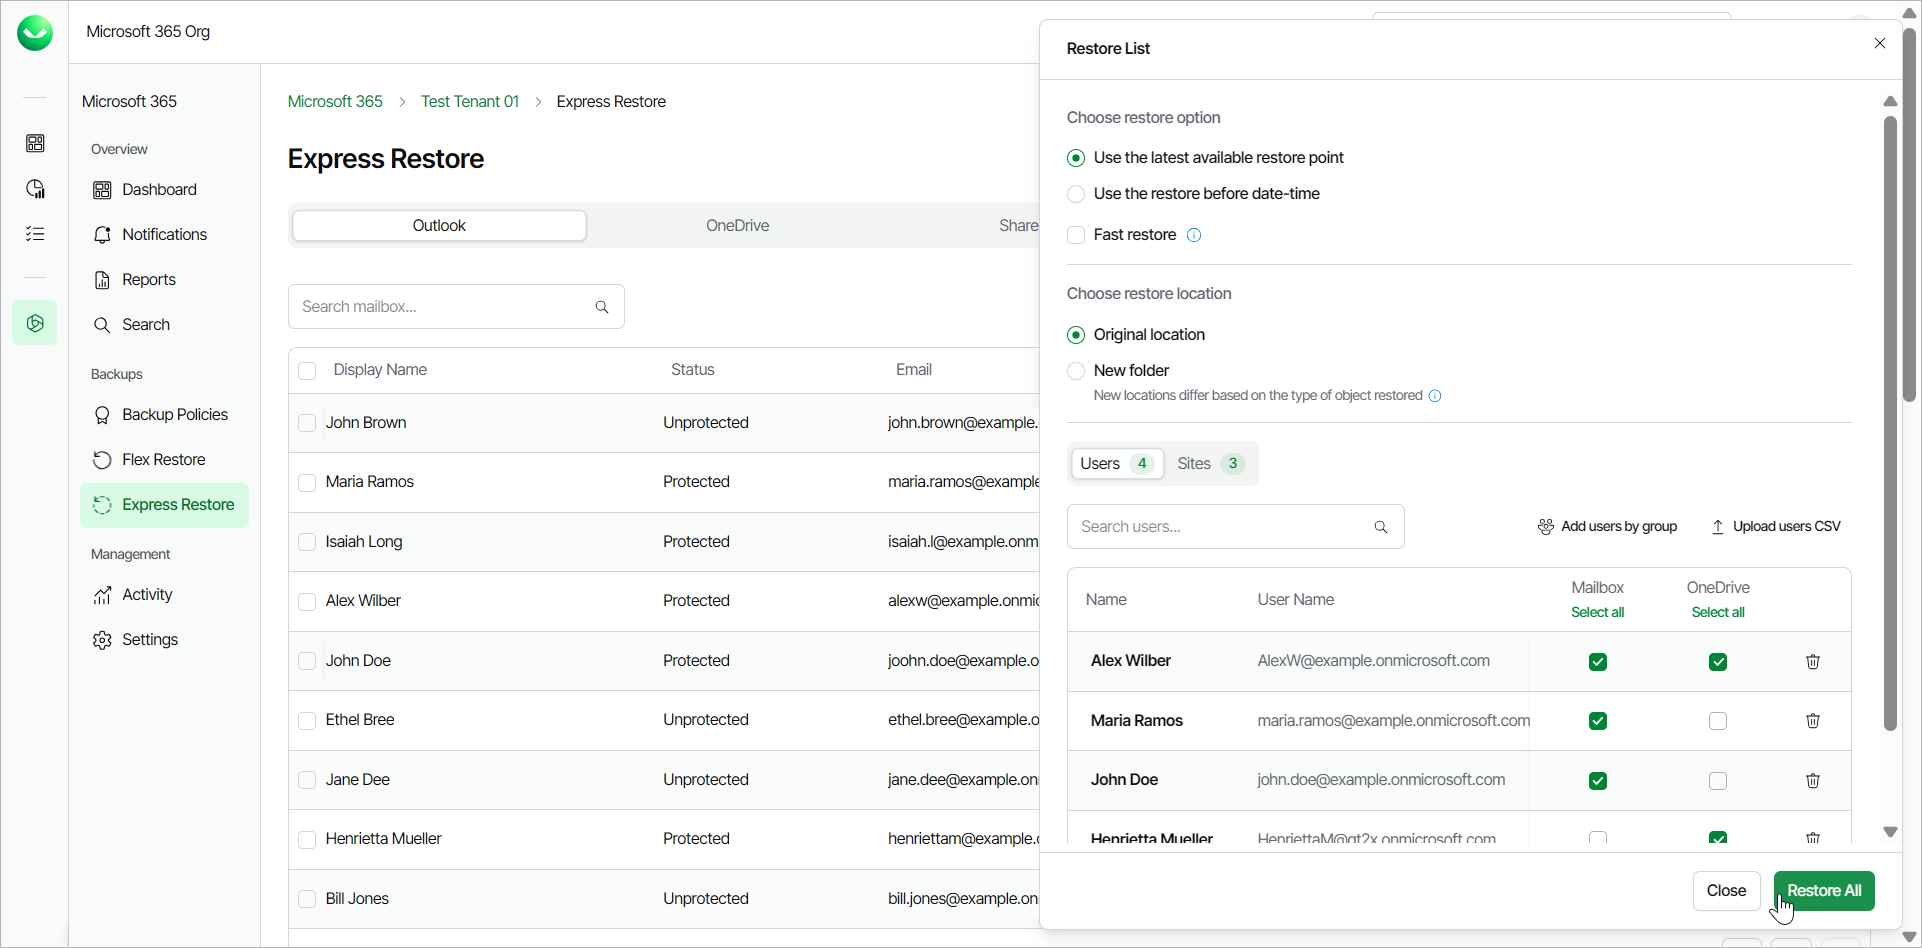This screenshot has height=948, width=1922.
Task: Click the Restore List panel scrollbar
Action: (x=1890, y=423)
